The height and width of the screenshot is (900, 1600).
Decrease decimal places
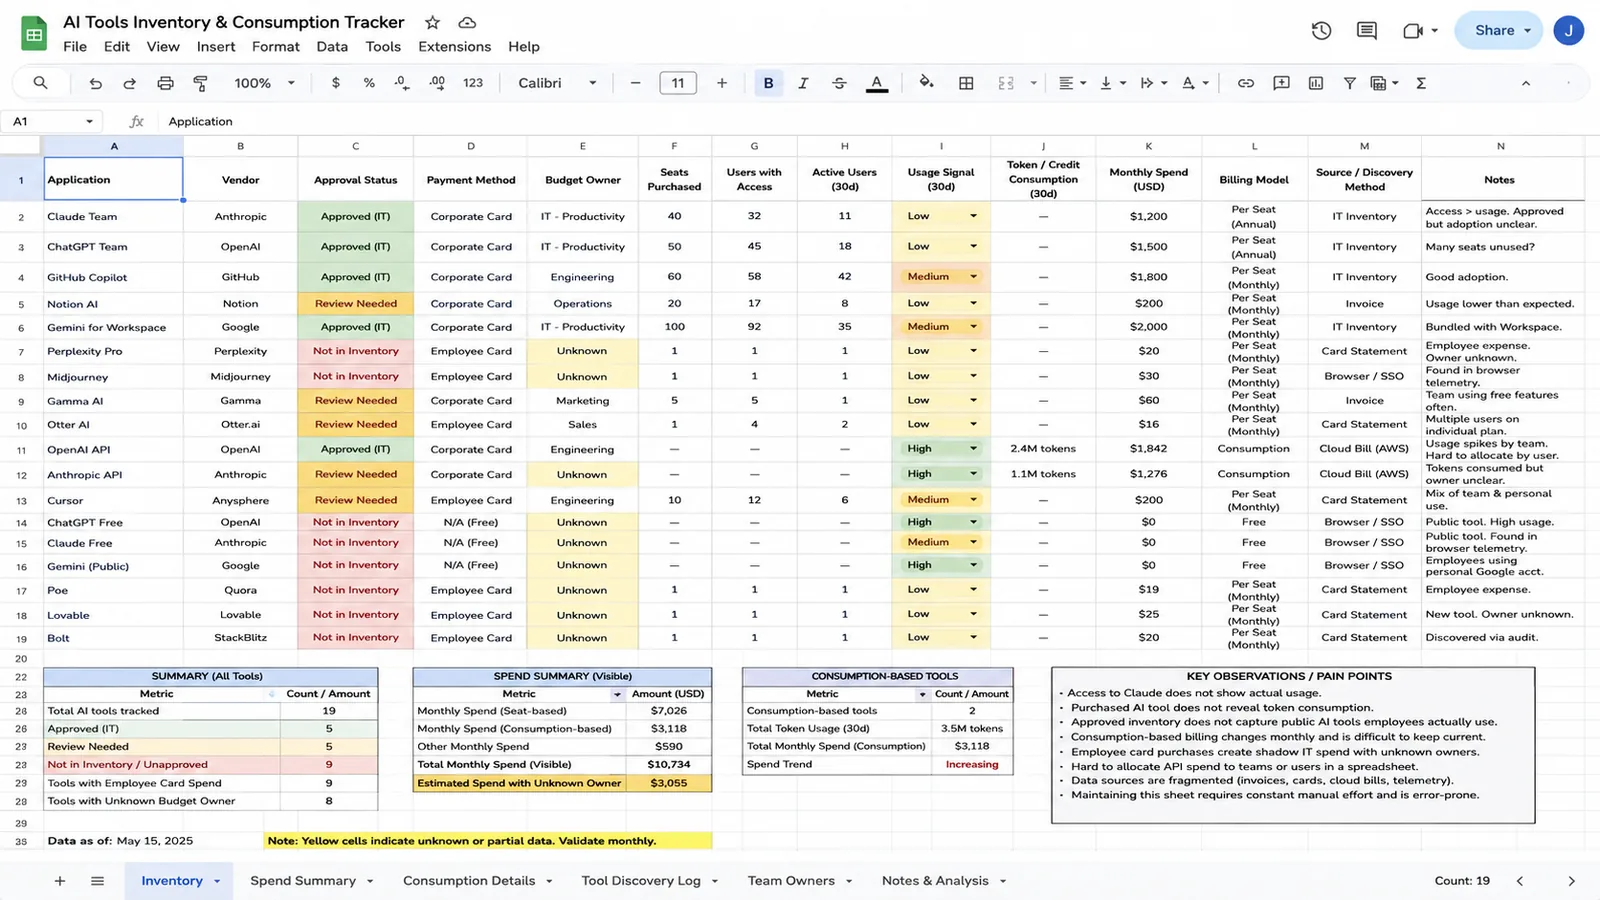click(402, 83)
